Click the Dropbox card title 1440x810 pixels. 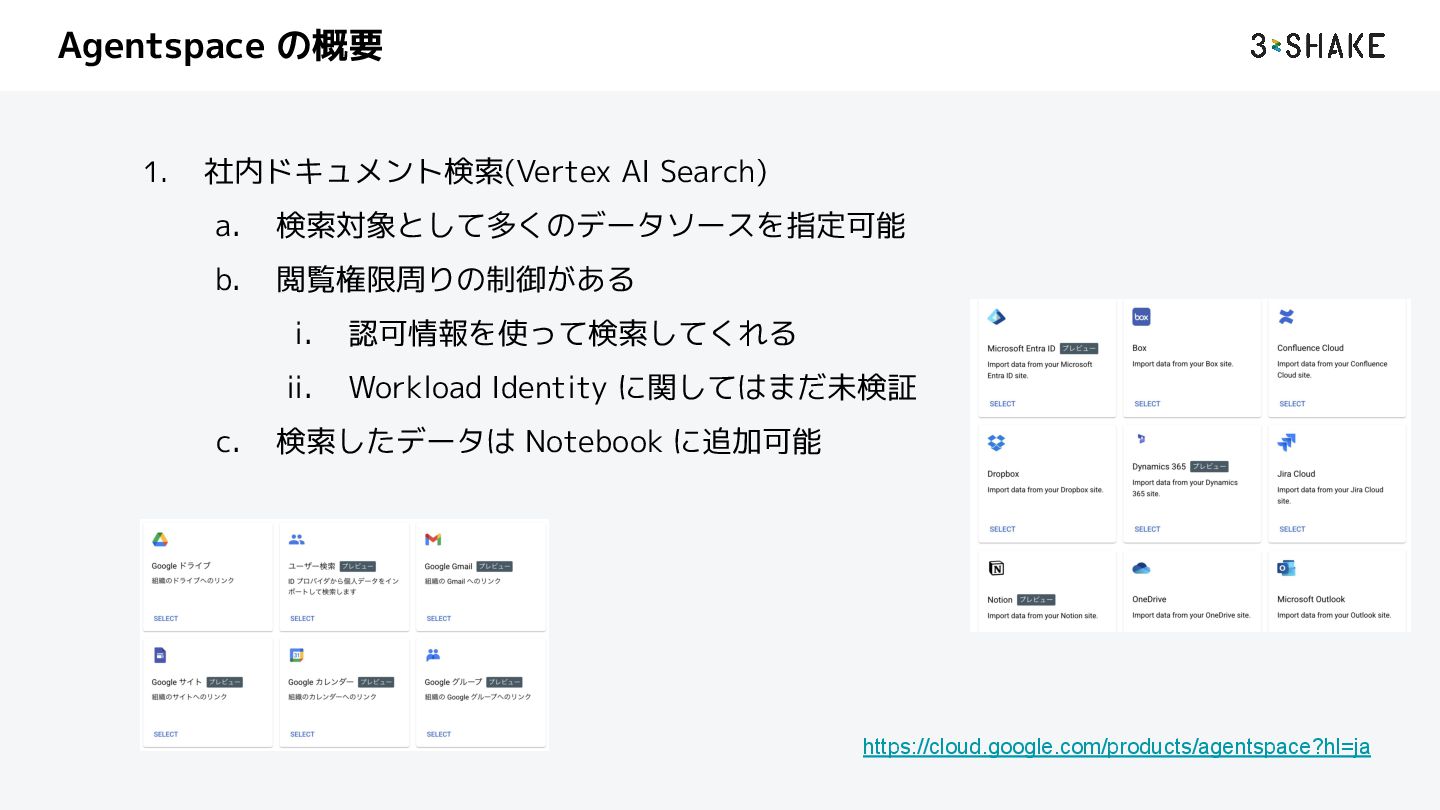pyautogui.click(x=1003, y=474)
